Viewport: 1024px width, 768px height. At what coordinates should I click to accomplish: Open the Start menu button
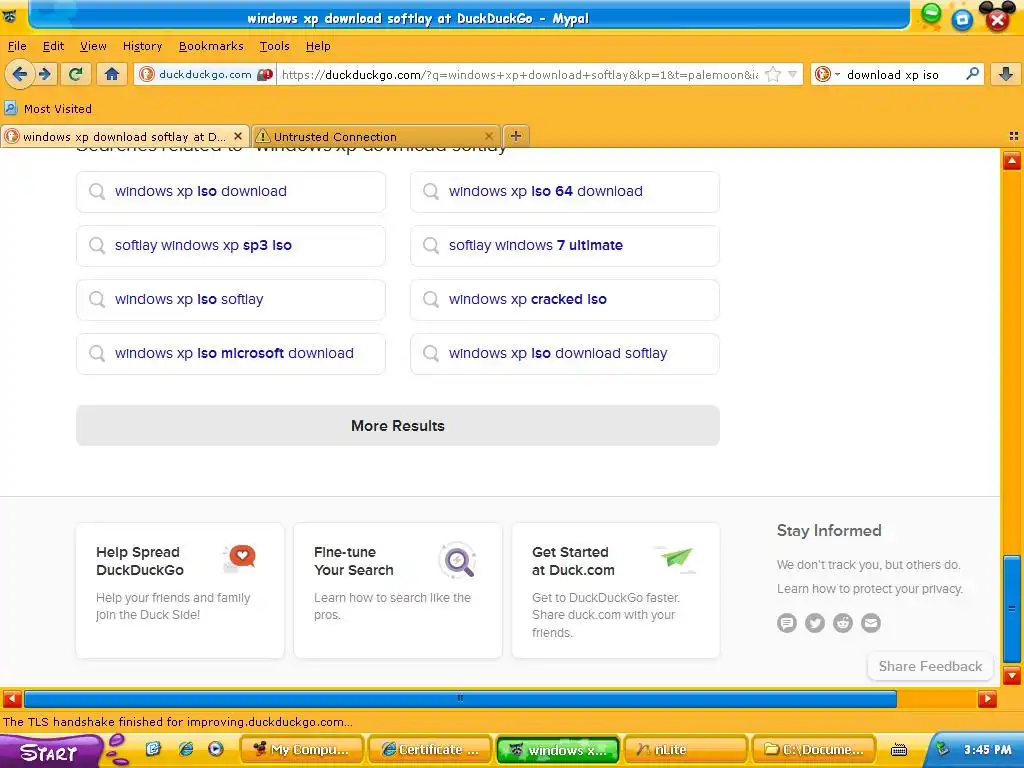click(x=49, y=751)
